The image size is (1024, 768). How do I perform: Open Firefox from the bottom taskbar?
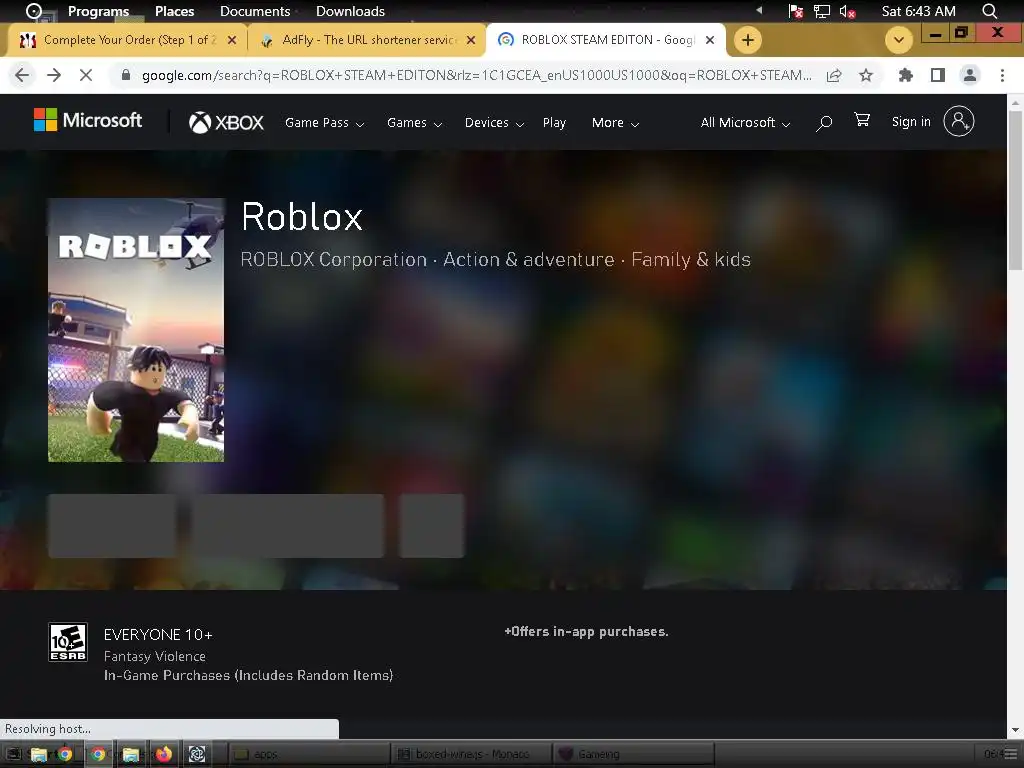pos(164,754)
